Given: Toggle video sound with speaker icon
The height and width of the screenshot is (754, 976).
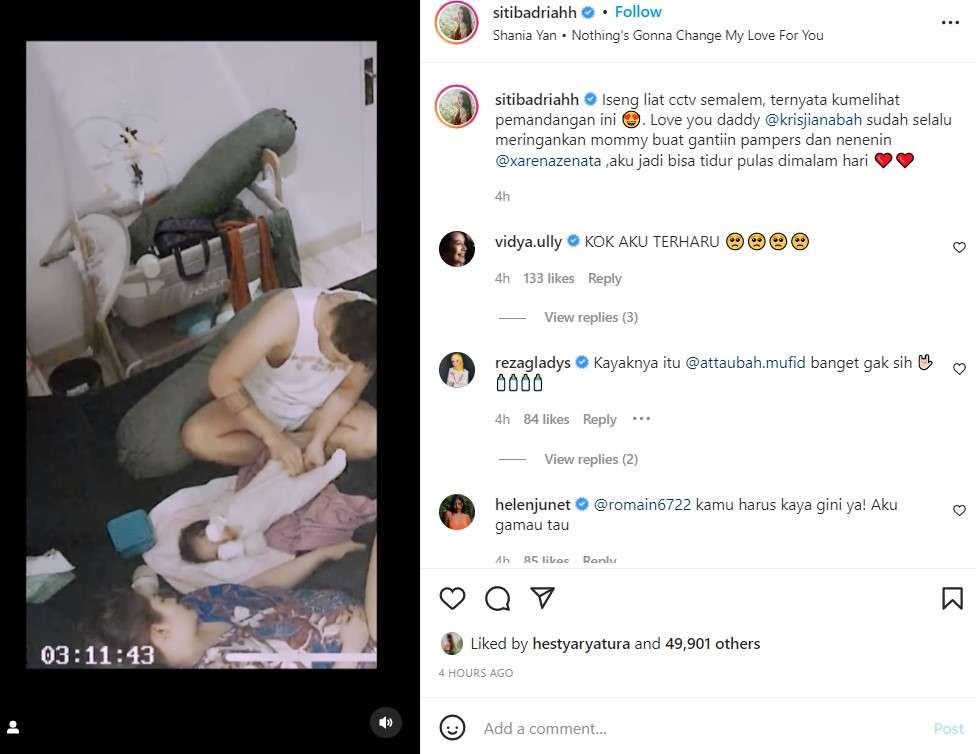Looking at the screenshot, I should point(386,722).
